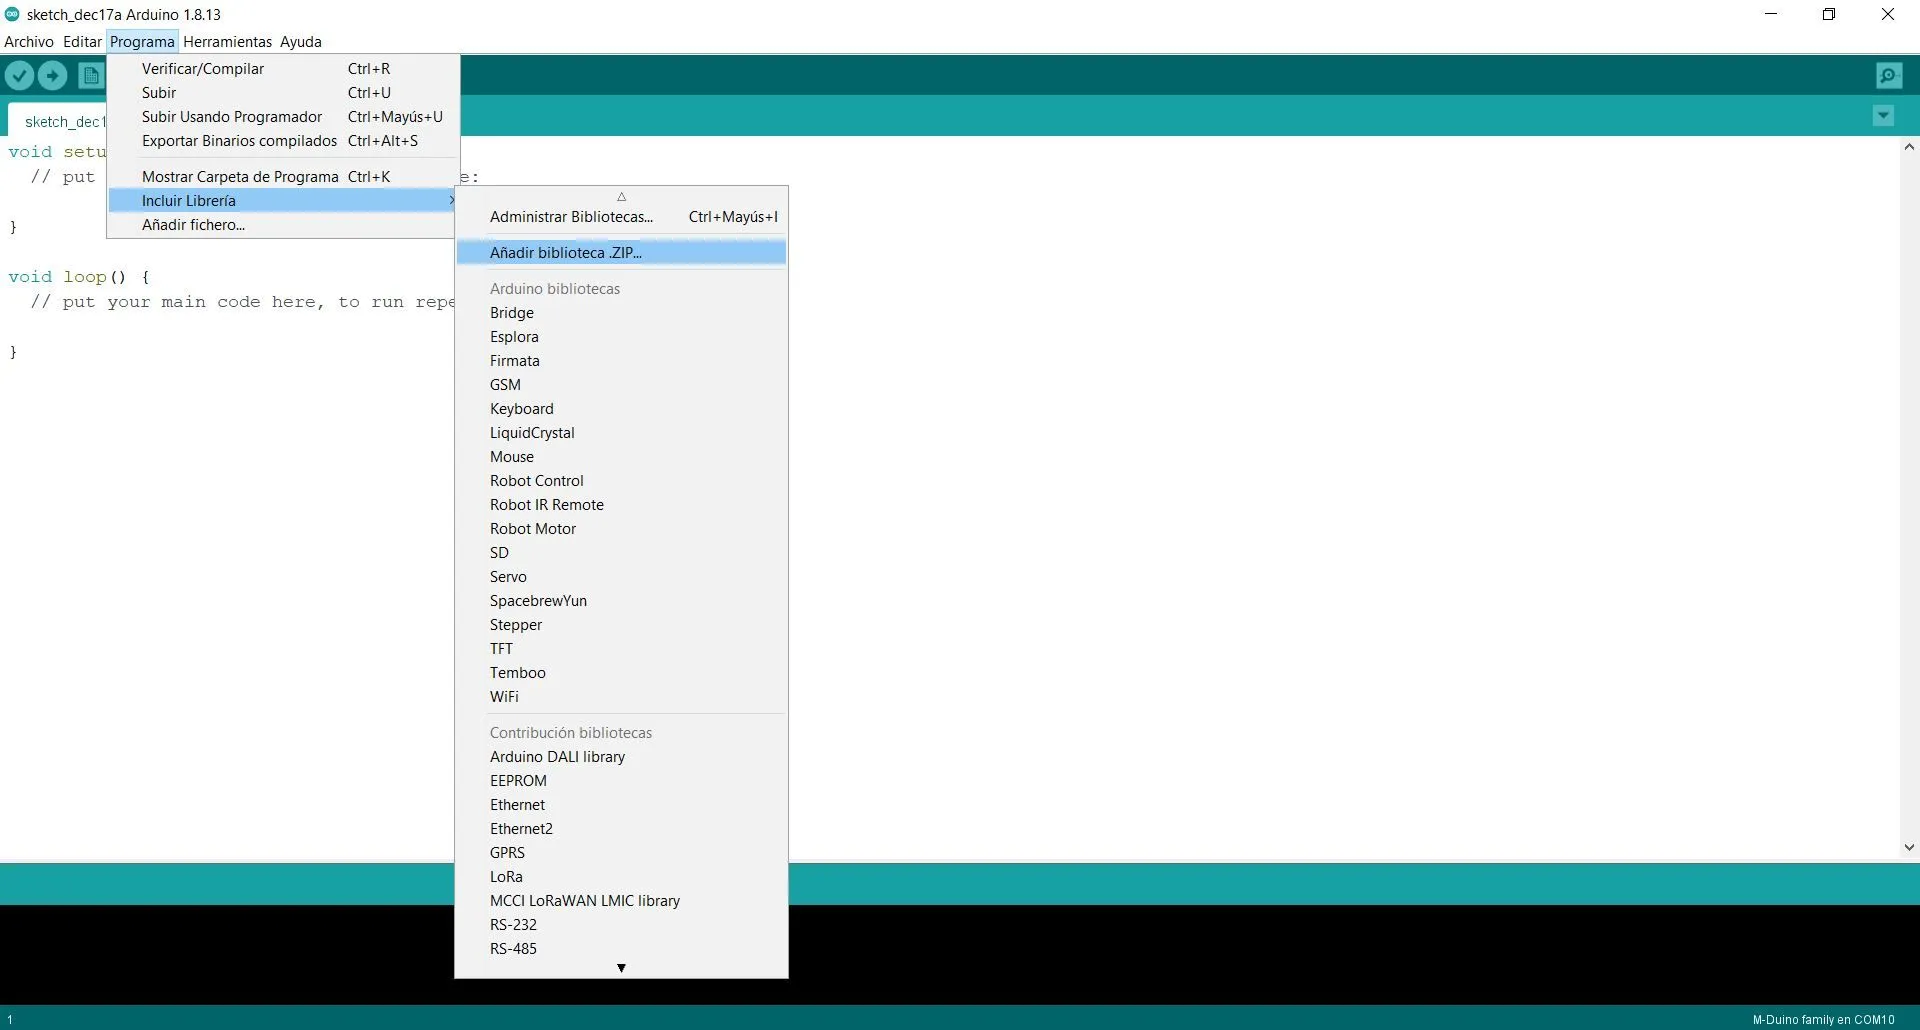This screenshot has height=1030, width=1920.
Task: Include the Bridge library
Action: 621,313
